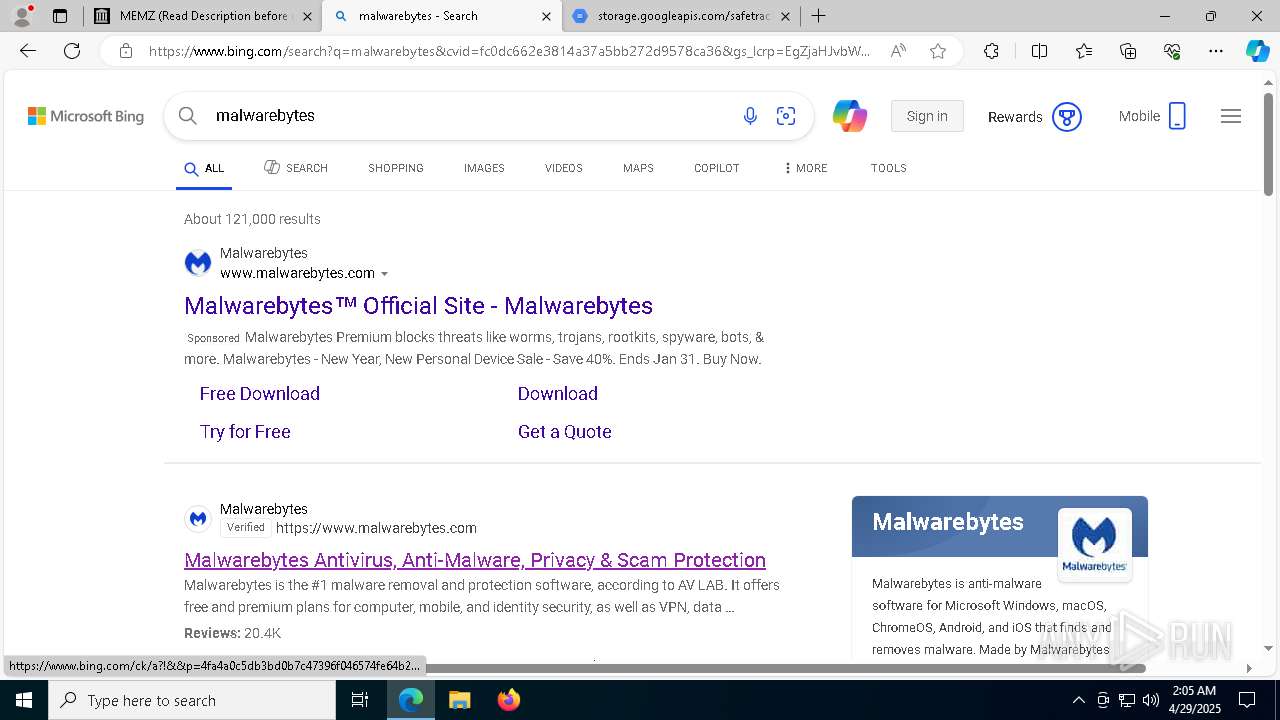Show hidden system tray icons

click(1078, 700)
